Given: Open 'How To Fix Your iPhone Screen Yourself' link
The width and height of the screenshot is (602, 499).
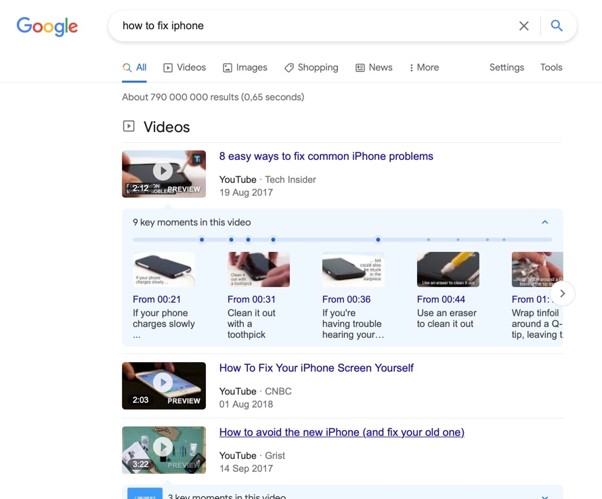Looking at the screenshot, I should pos(316,368).
